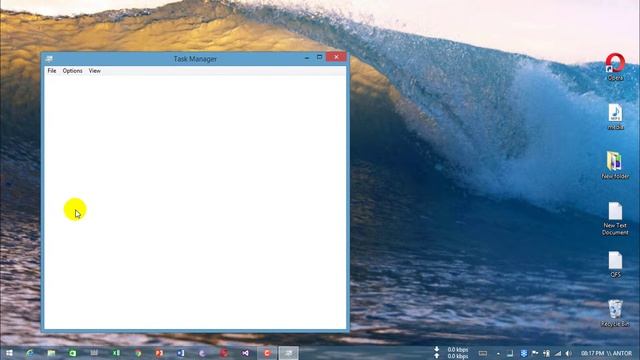640x360 pixels.
Task: Open the Opera desktop shortcut
Action: (615, 67)
